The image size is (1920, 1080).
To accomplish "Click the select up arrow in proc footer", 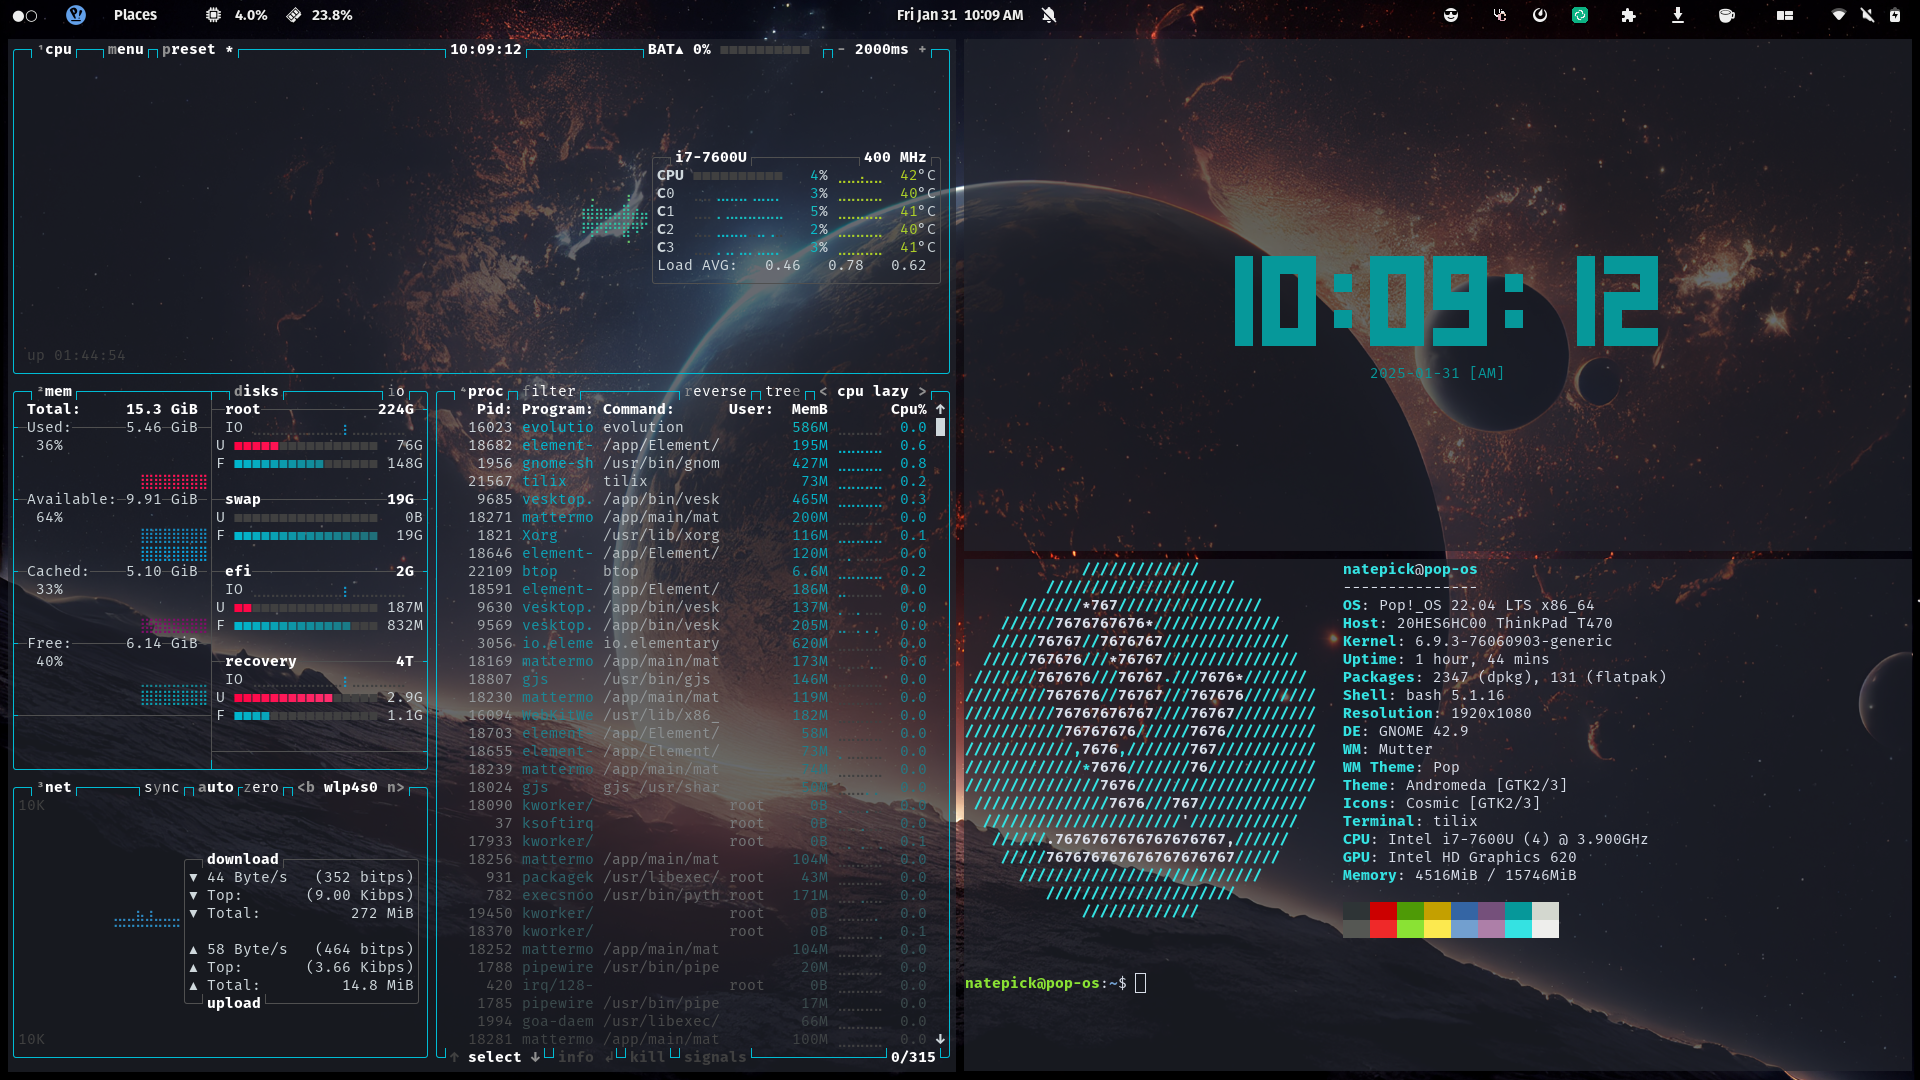I will pos(455,1057).
